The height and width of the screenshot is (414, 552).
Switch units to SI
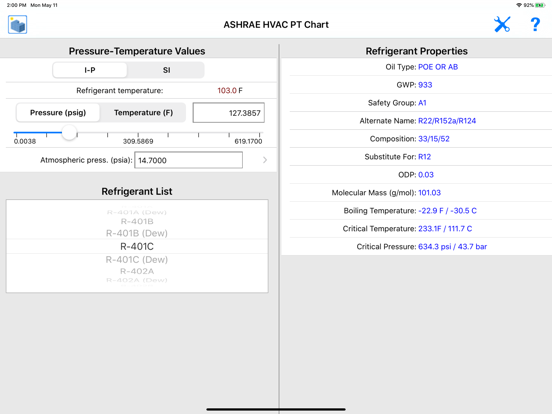point(167,70)
